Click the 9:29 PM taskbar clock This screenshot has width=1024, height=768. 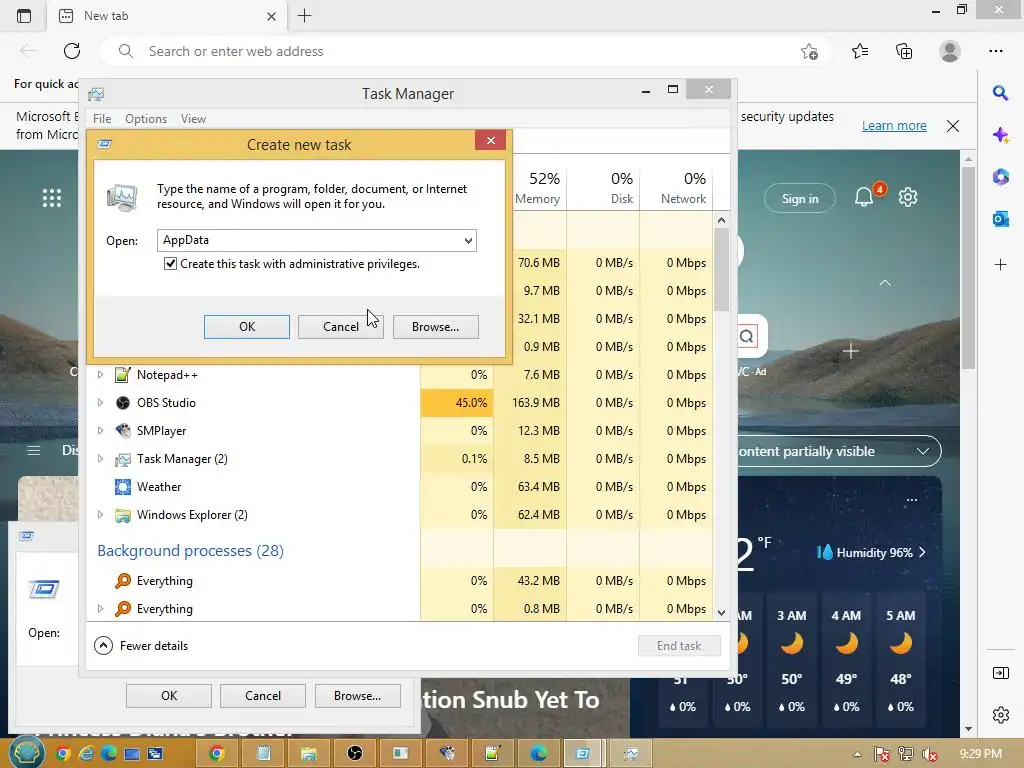981,754
